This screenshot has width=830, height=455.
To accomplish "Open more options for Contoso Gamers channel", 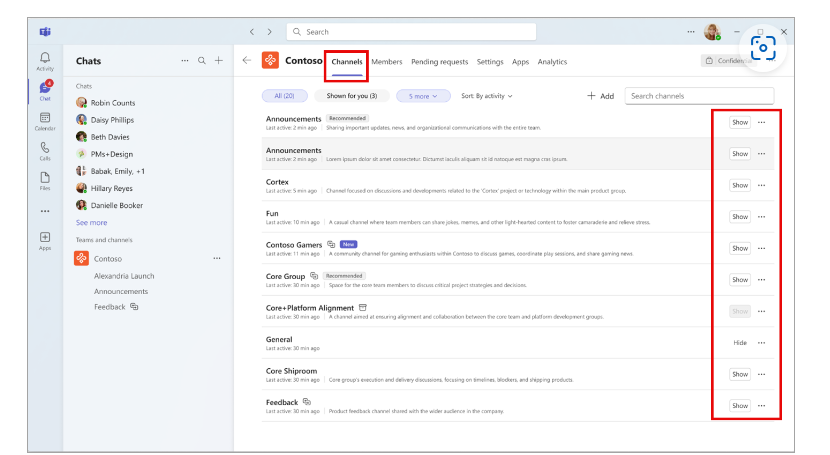I will pos(761,248).
